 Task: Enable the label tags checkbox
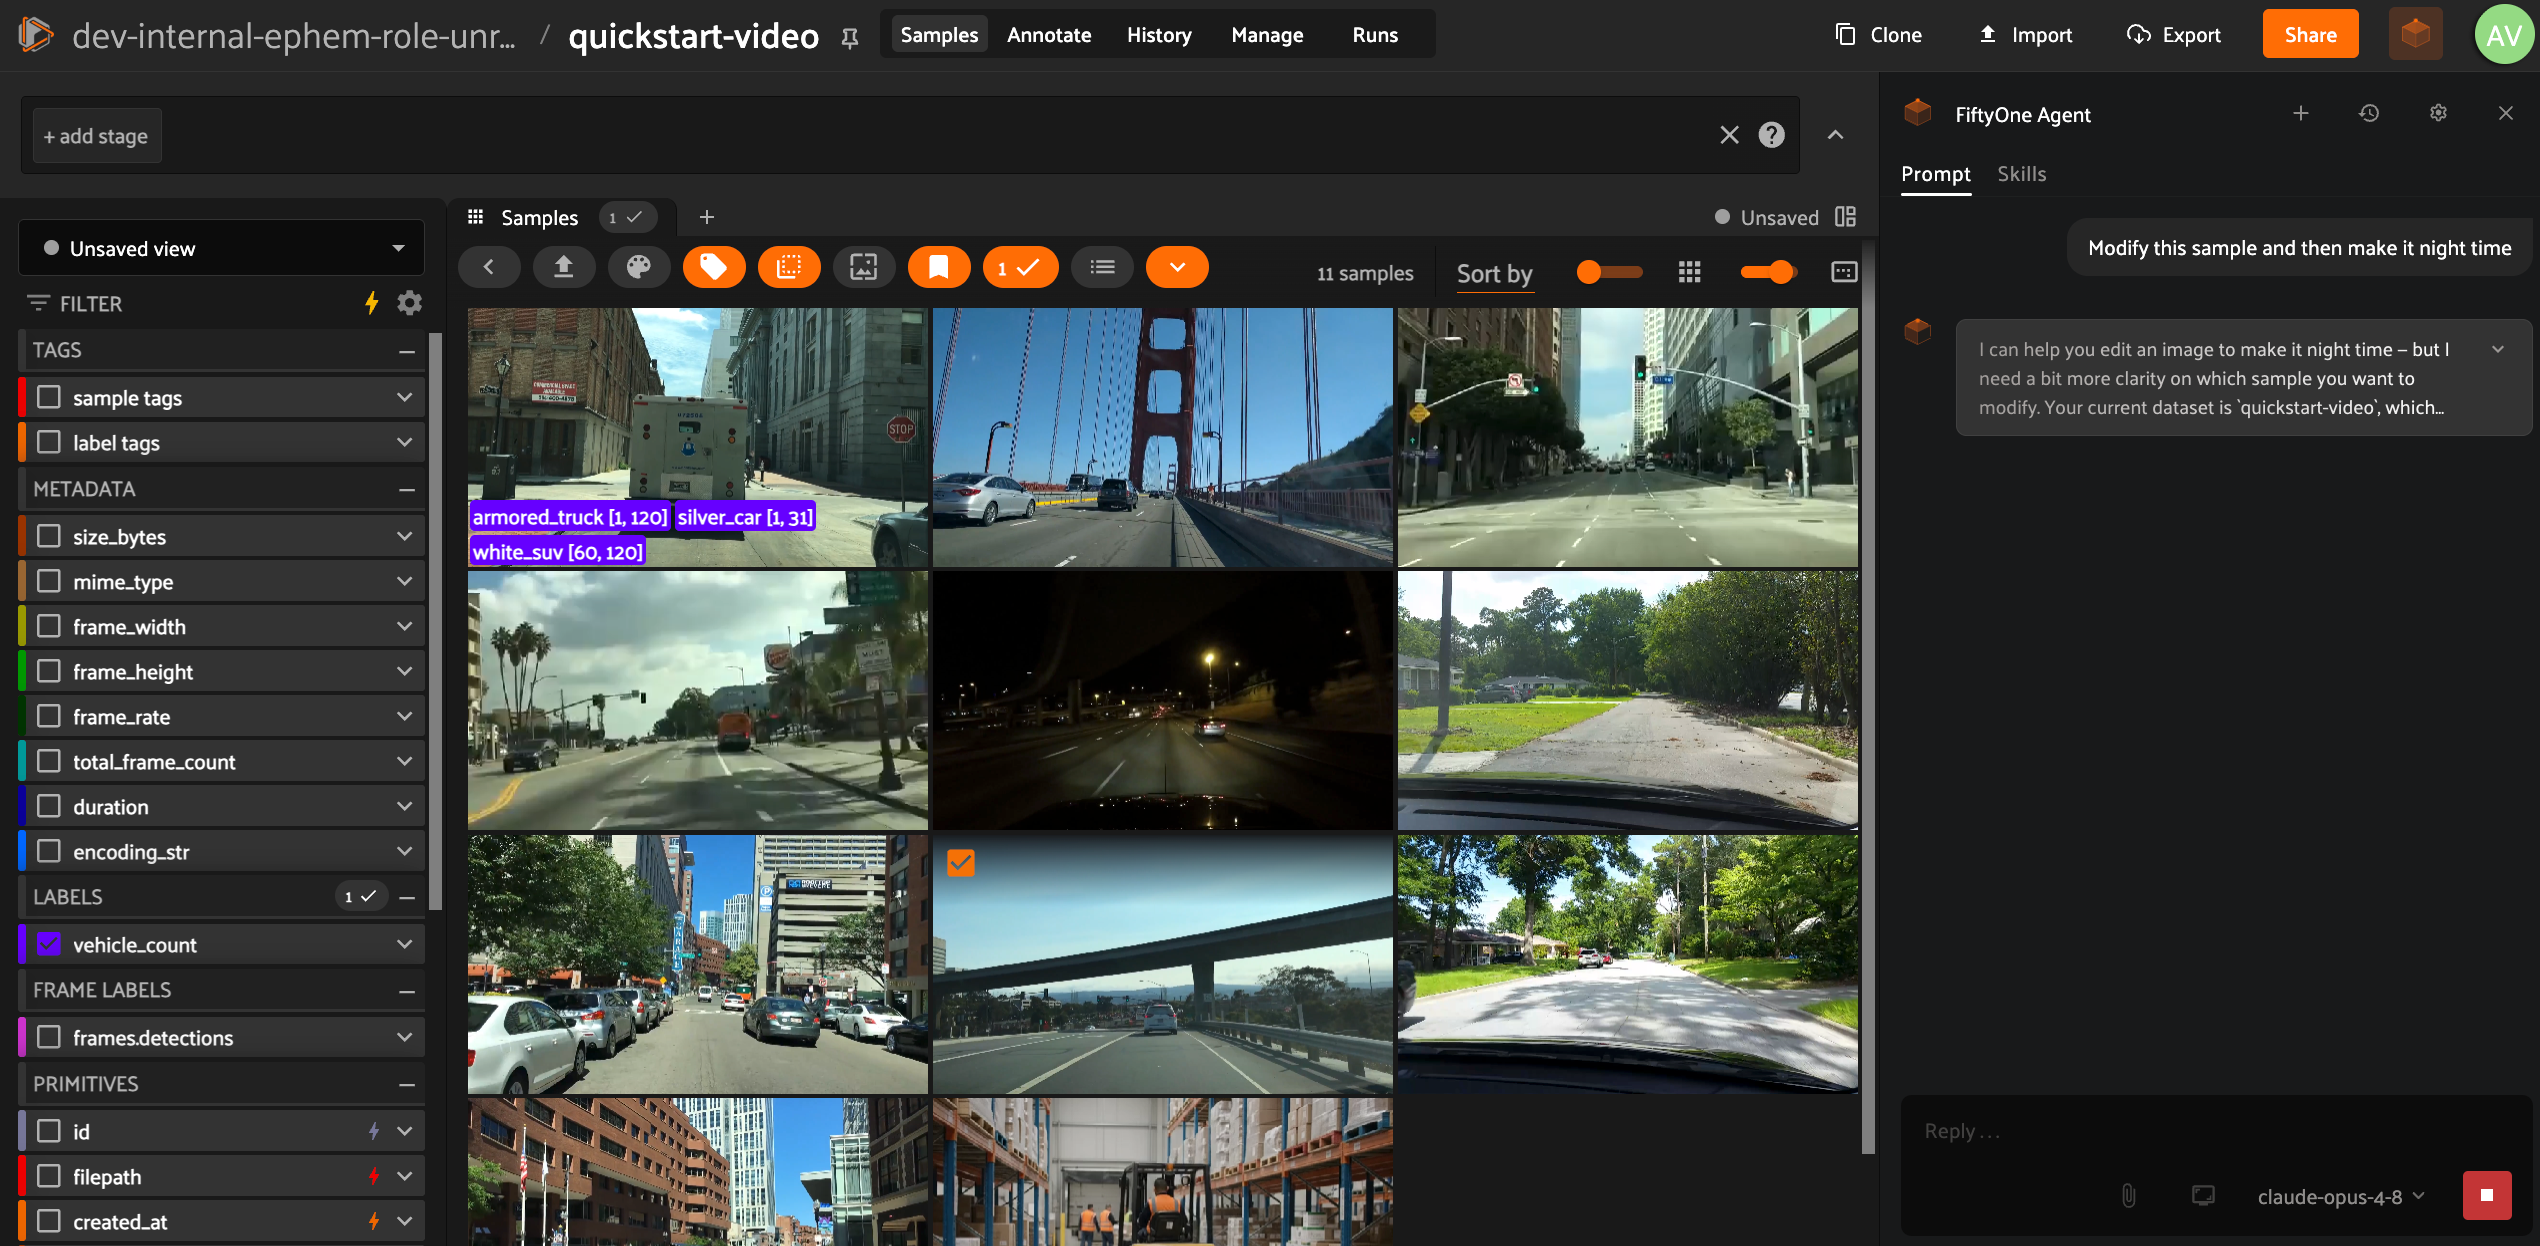[49, 443]
